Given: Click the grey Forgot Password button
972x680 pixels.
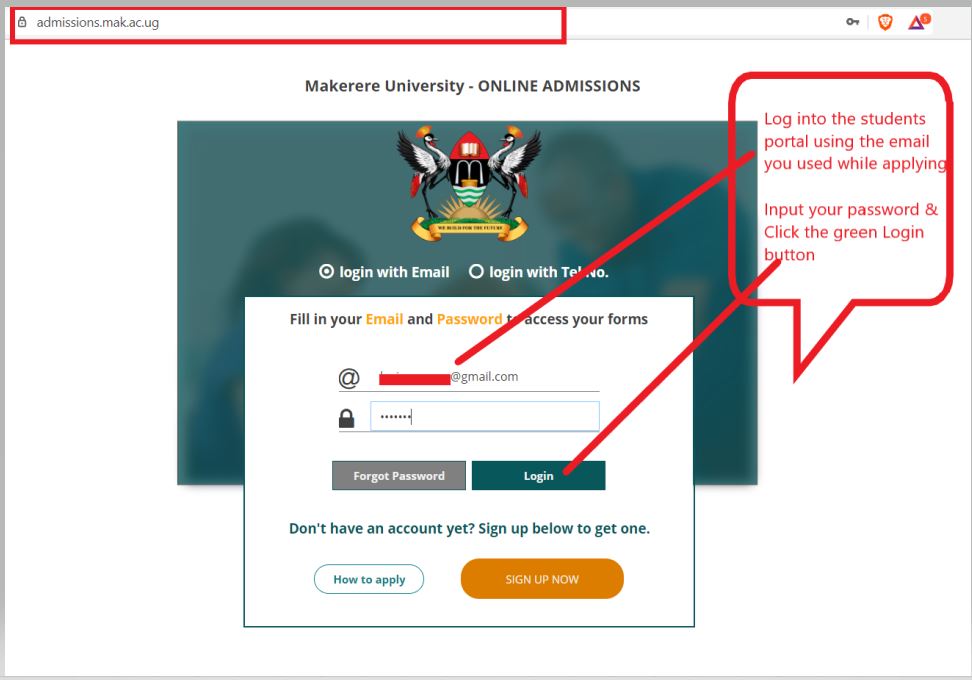Looking at the screenshot, I should click(399, 475).
